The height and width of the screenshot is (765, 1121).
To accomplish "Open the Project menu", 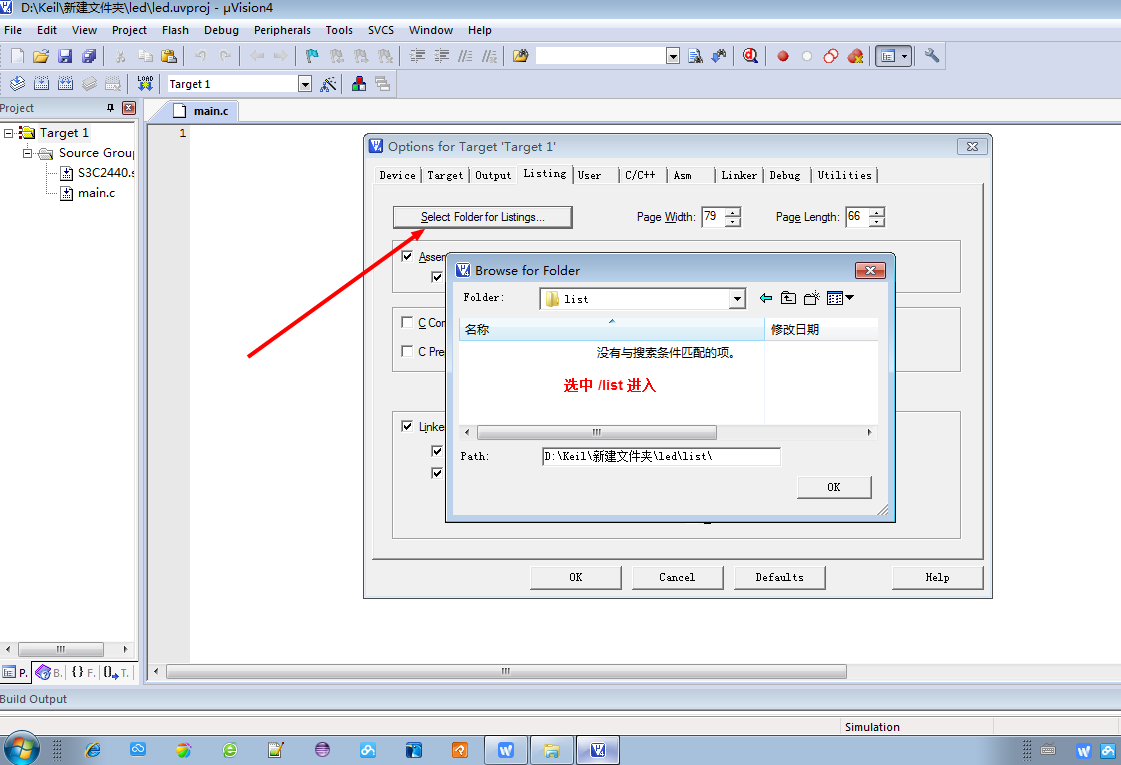I will pos(129,30).
